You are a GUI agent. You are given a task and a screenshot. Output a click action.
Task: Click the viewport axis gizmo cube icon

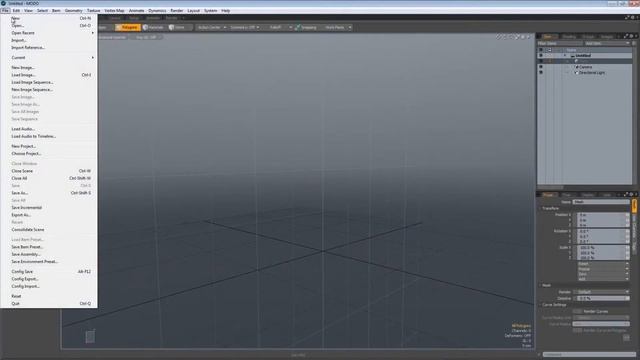tap(90, 336)
